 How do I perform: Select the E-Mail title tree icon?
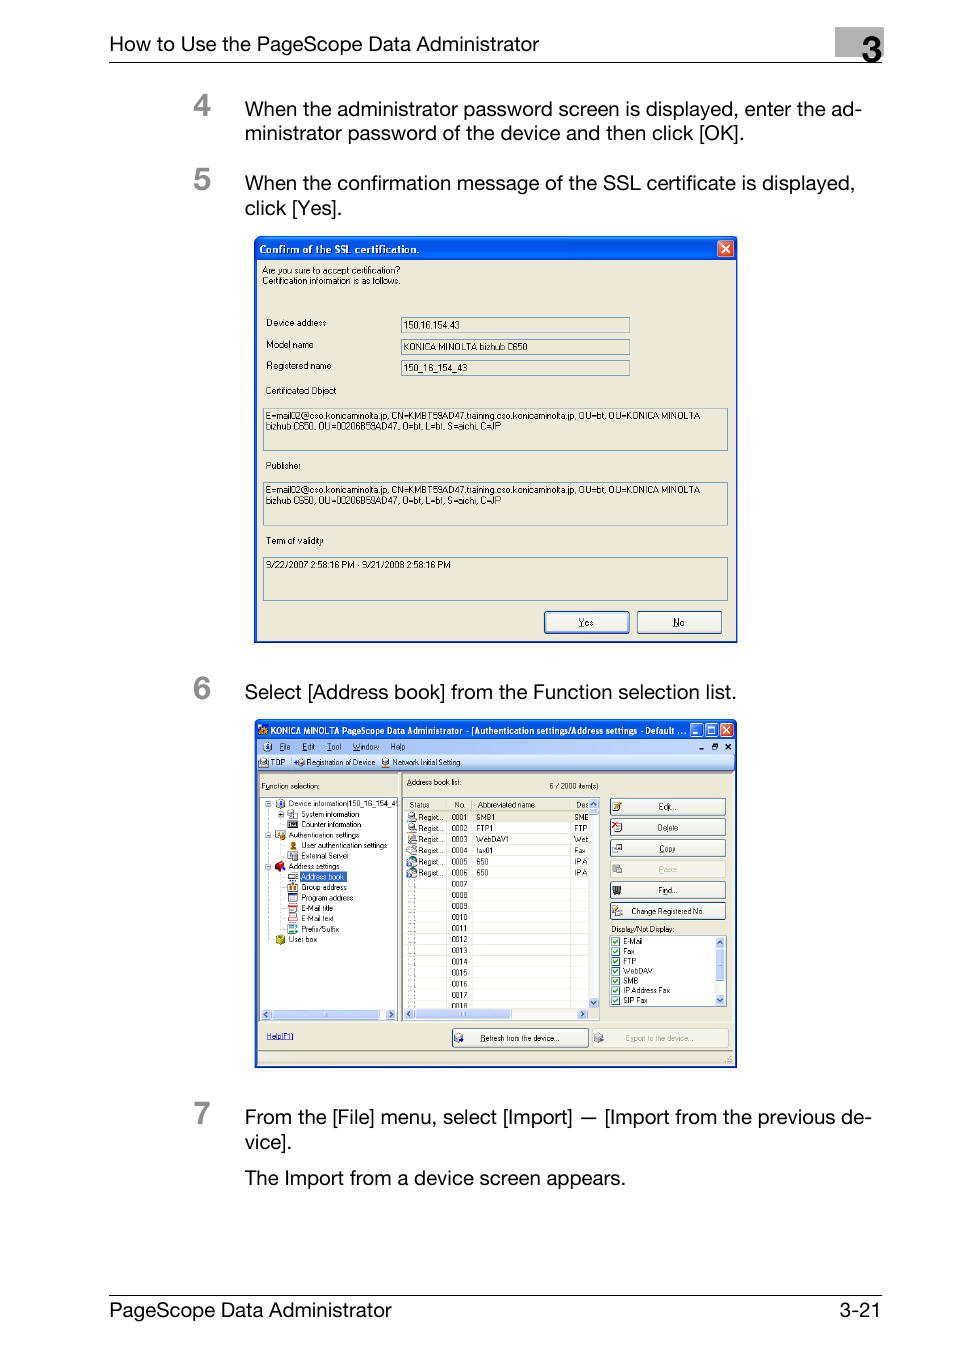[x=293, y=908]
